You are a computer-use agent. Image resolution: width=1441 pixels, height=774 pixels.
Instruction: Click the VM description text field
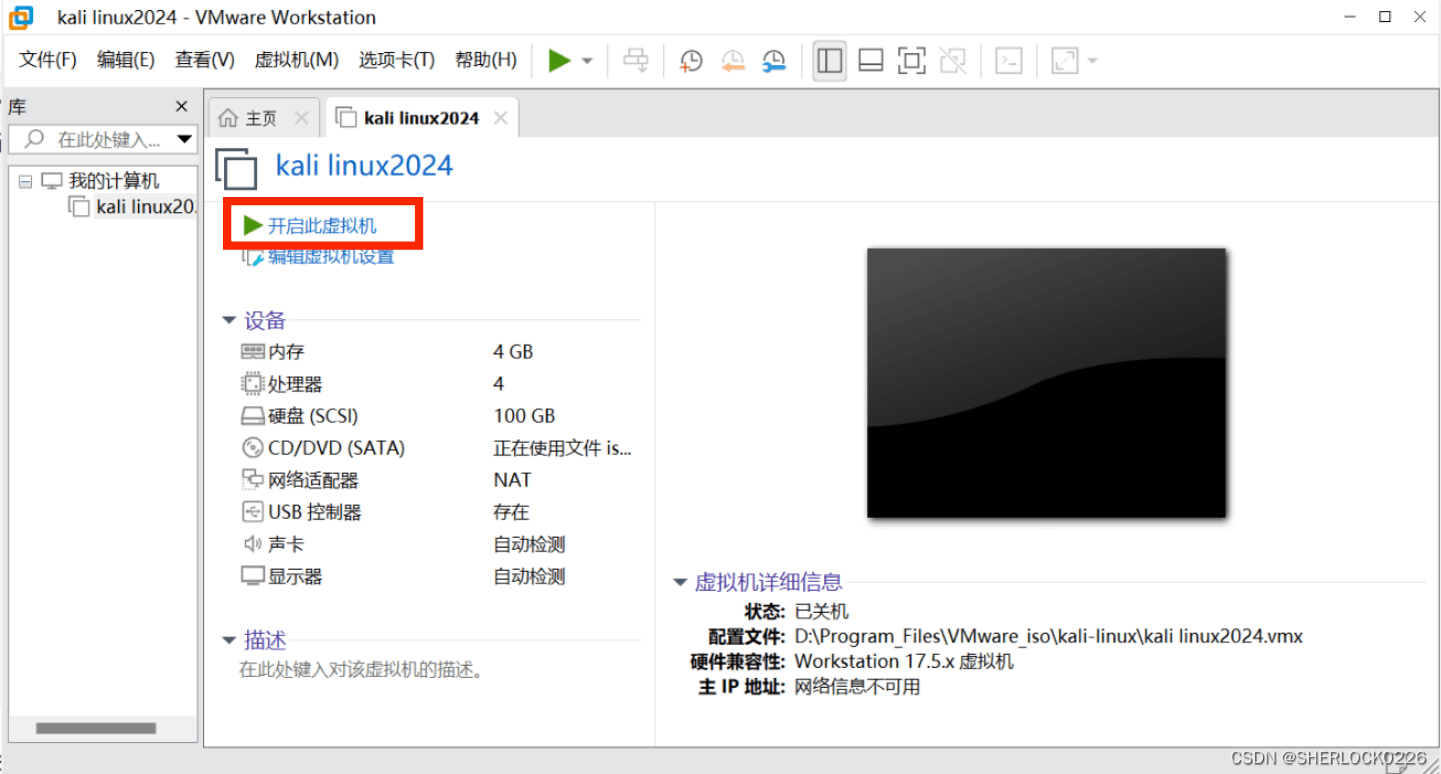[x=362, y=670]
